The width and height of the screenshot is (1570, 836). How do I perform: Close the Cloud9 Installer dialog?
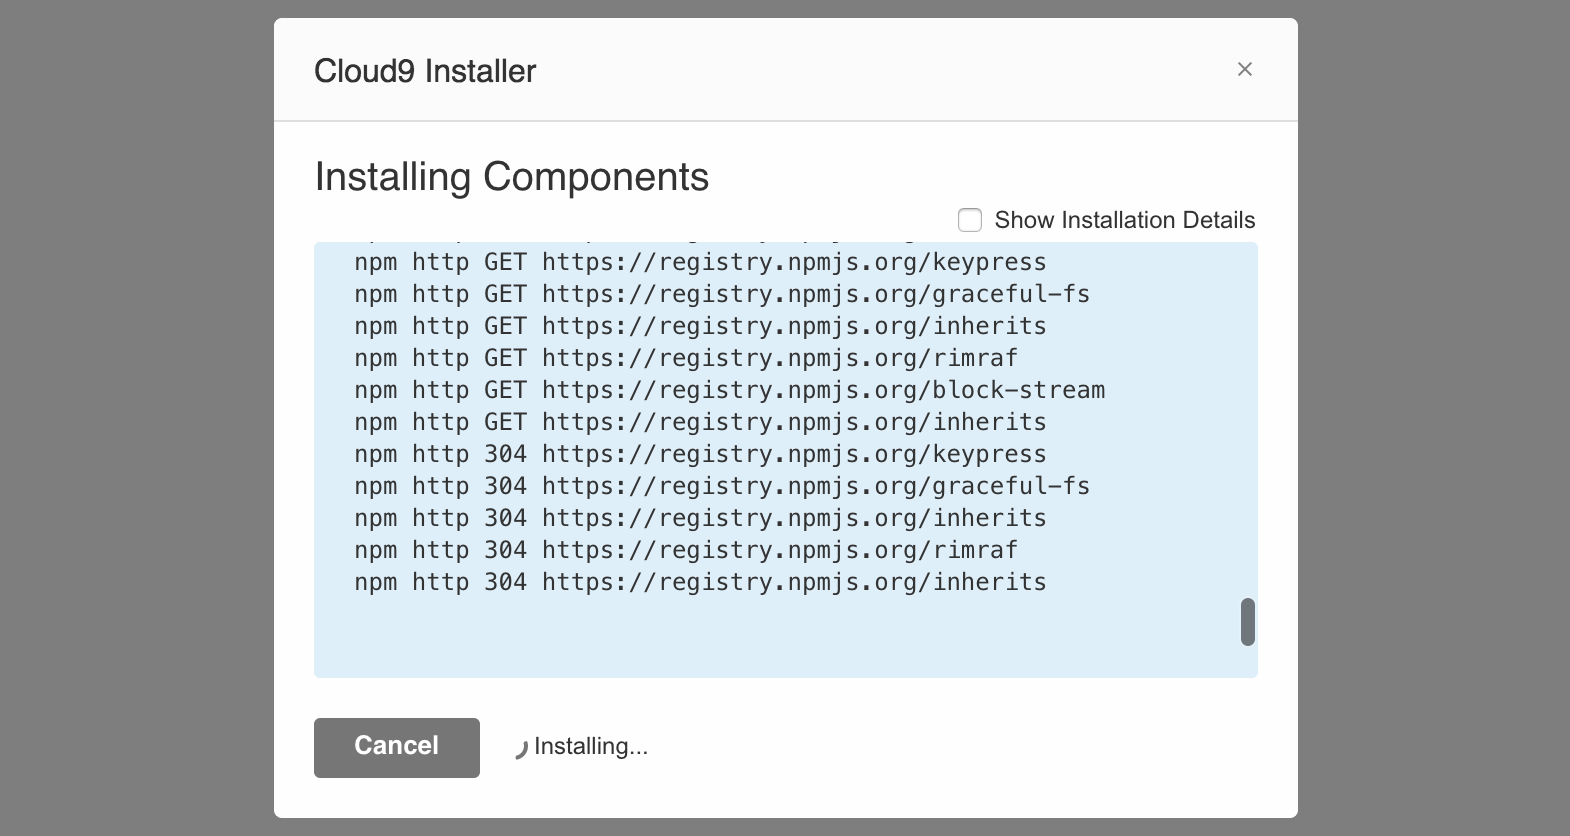(1244, 69)
